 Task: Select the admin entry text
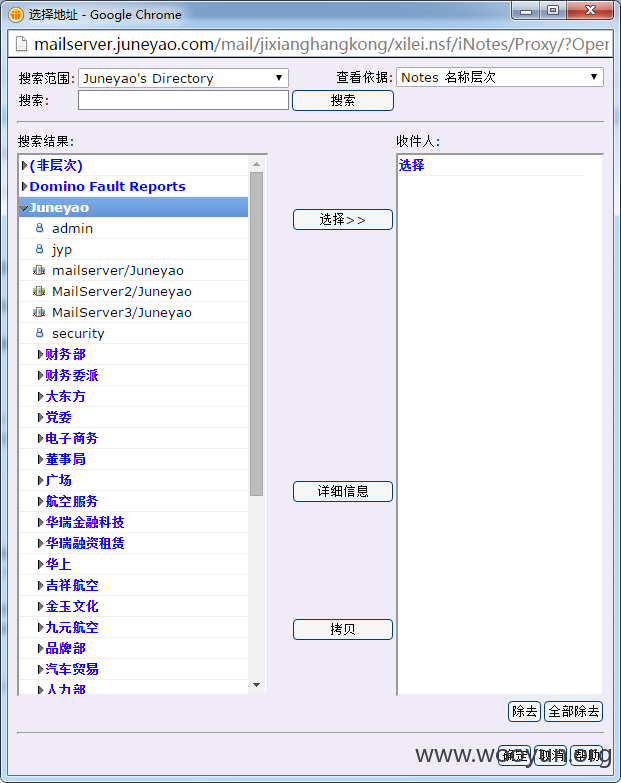click(x=72, y=228)
